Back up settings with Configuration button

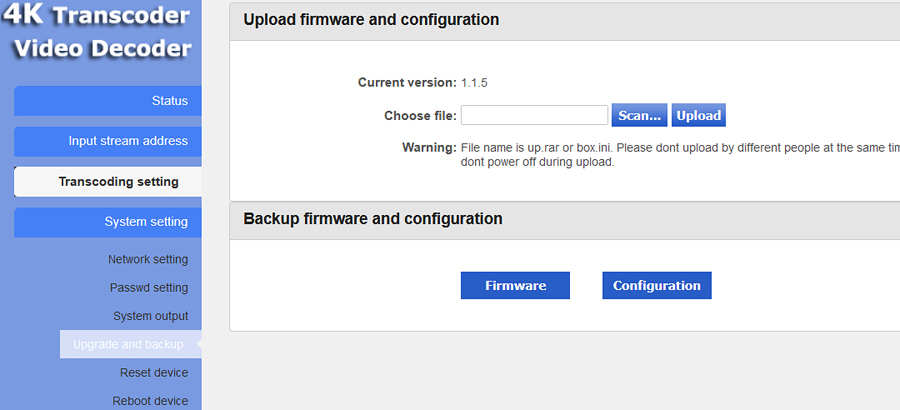click(657, 285)
